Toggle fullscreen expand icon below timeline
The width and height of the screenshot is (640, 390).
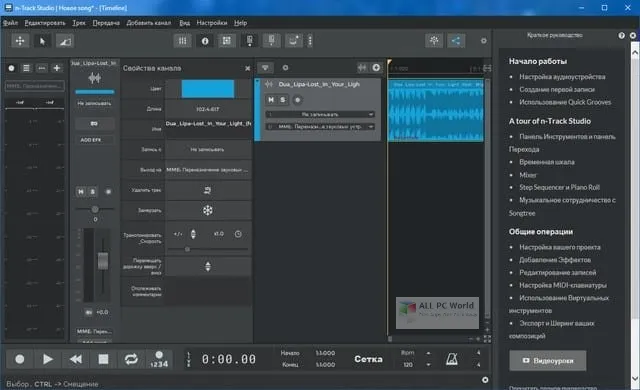tap(487, 339)
